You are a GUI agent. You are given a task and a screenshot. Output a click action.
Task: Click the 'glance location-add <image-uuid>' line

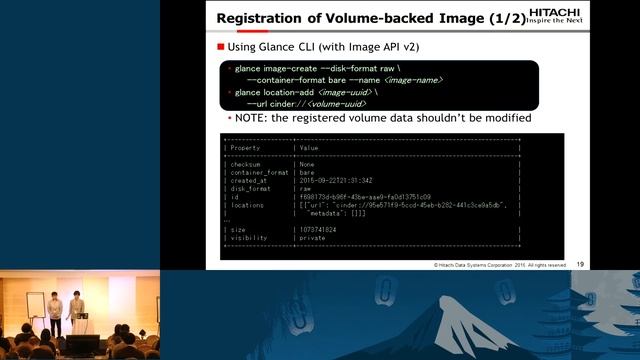(306, 92)
